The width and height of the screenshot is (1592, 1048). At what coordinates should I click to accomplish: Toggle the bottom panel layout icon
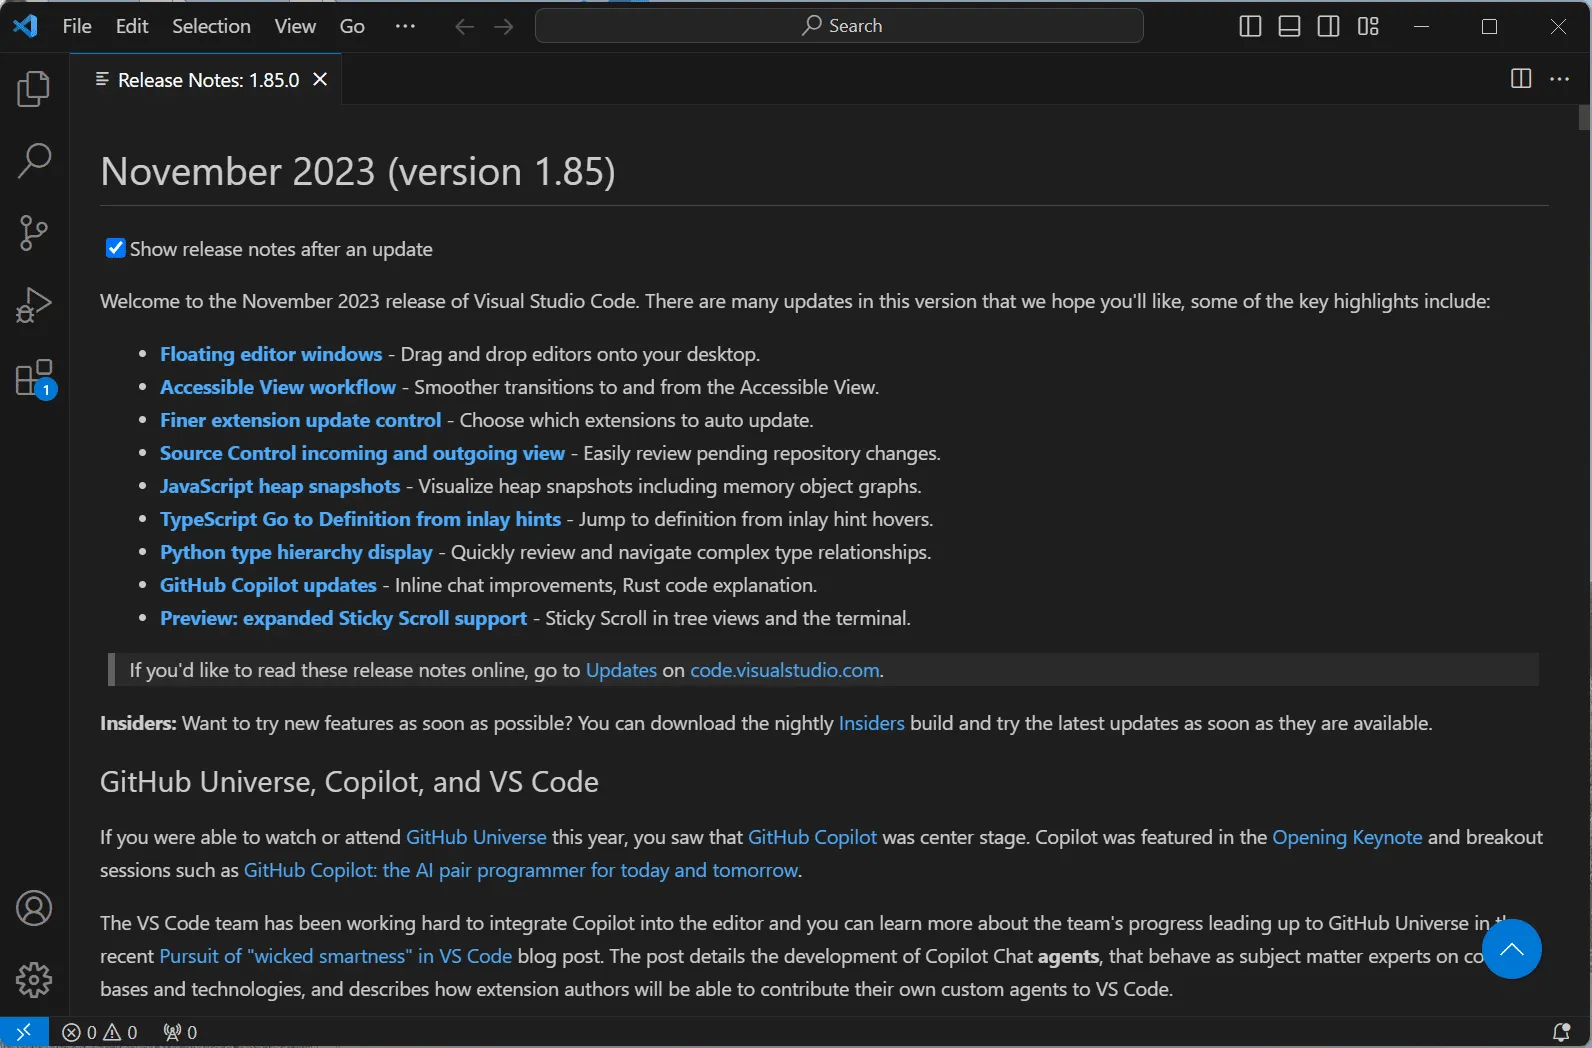1289,27
